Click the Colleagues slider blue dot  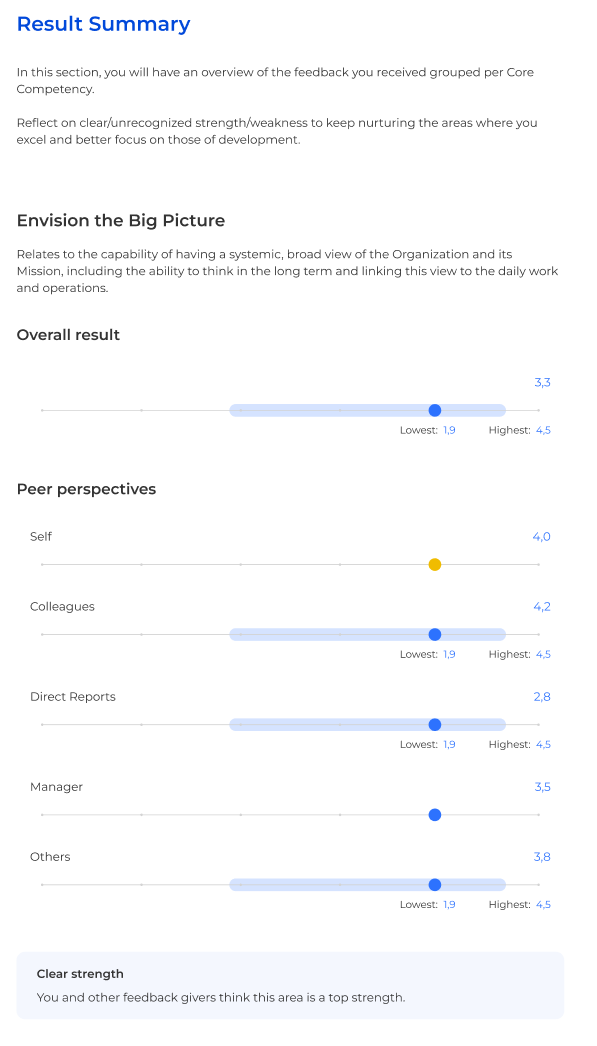pos(435,634)
